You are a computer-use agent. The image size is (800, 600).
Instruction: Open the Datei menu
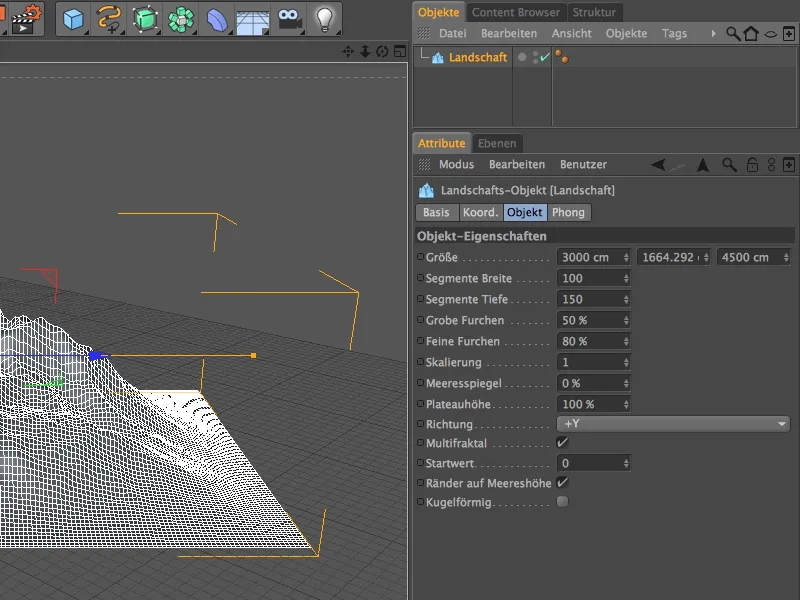click(453, 34)
